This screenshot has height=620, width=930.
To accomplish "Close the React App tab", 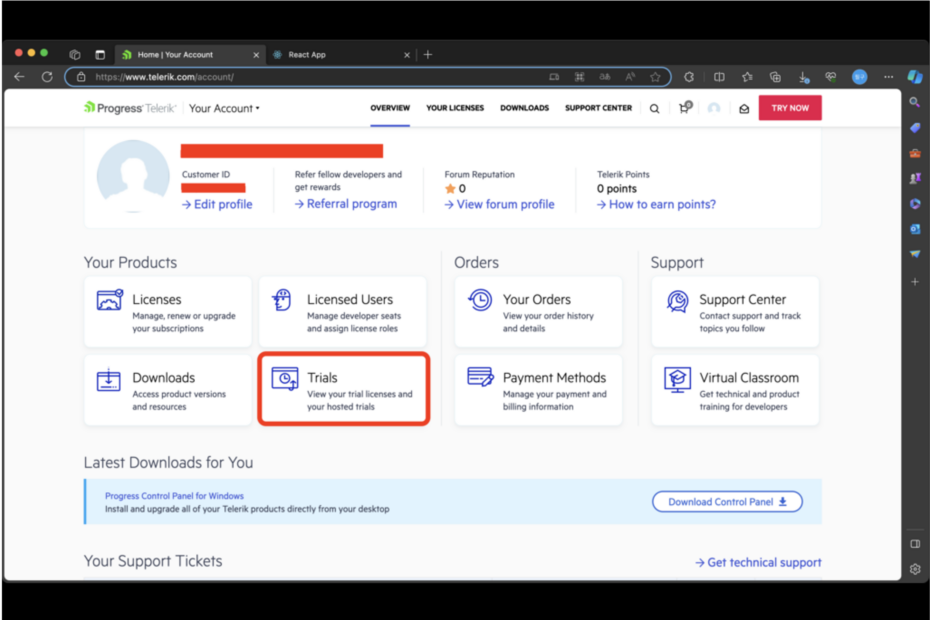I will pos(407,55).
